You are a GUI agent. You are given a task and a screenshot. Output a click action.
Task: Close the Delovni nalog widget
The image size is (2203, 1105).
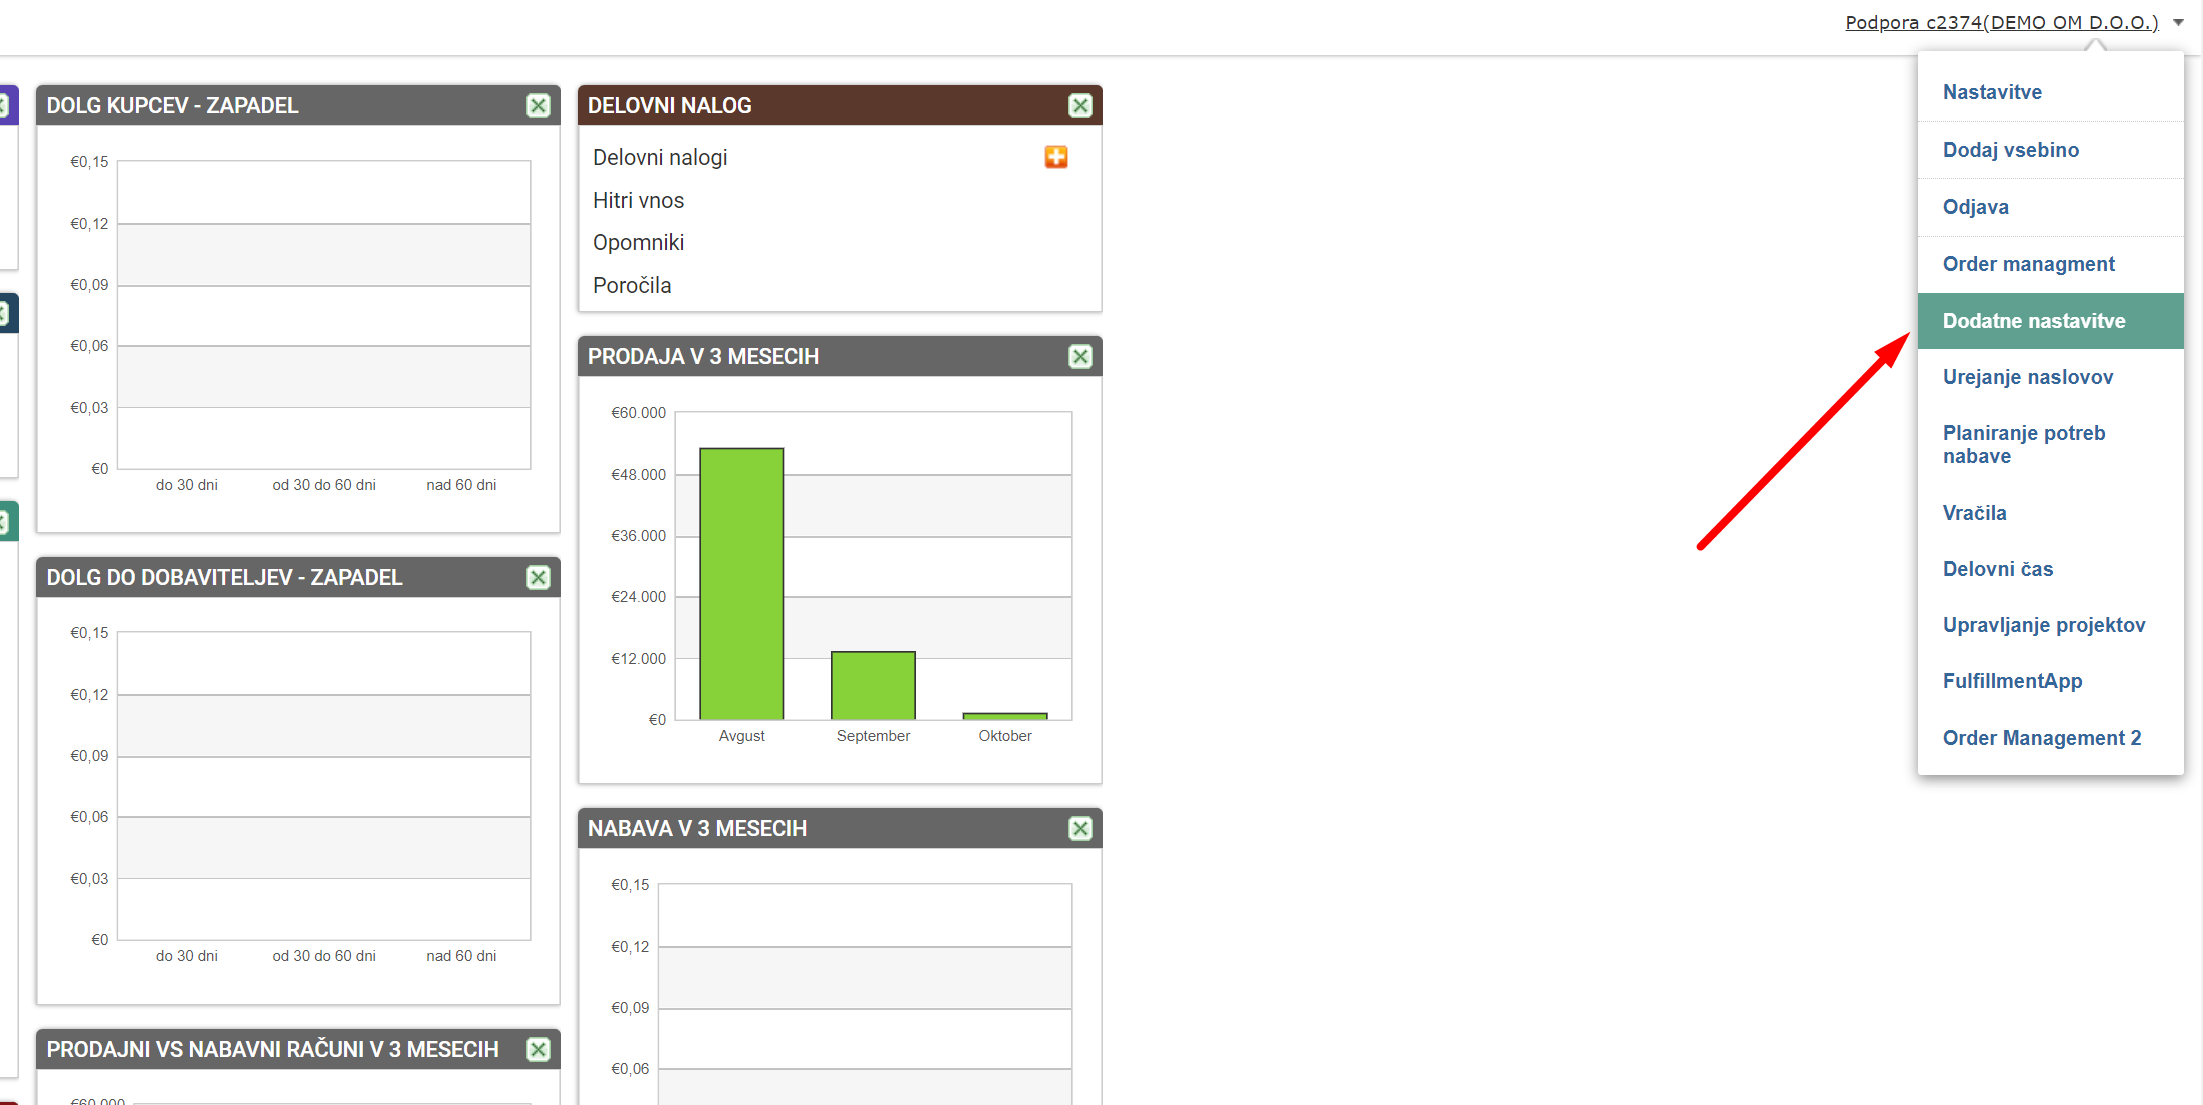tap(1080, 105)
